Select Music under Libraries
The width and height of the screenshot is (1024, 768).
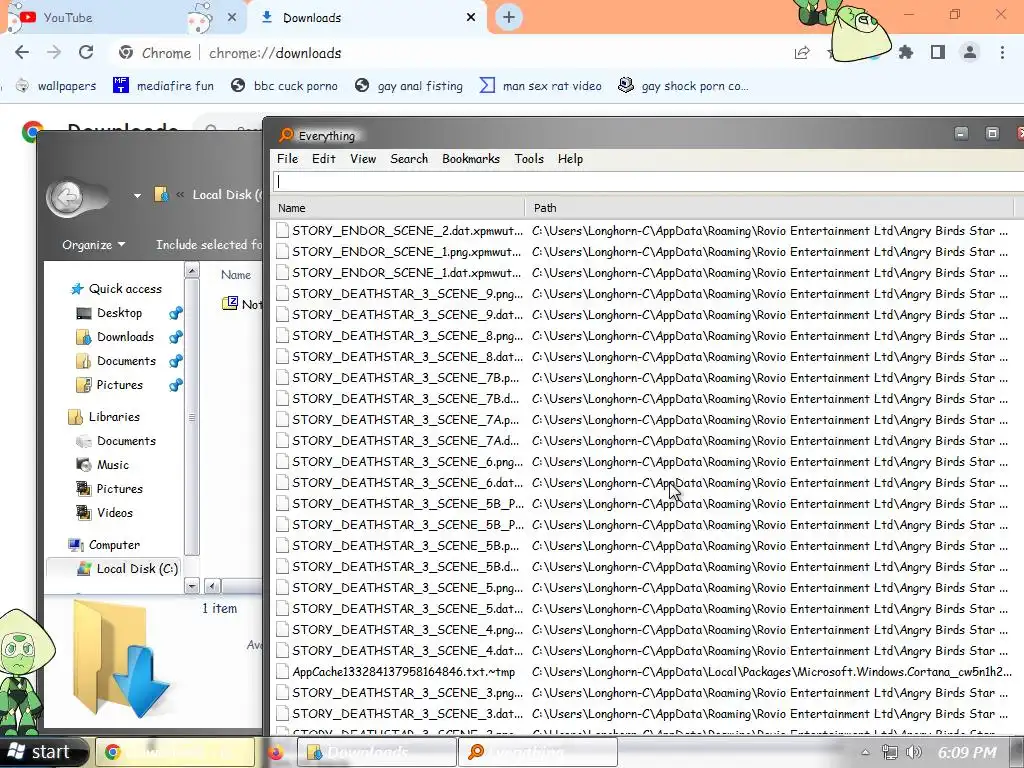pyautogui.click(x=103, y=465)
